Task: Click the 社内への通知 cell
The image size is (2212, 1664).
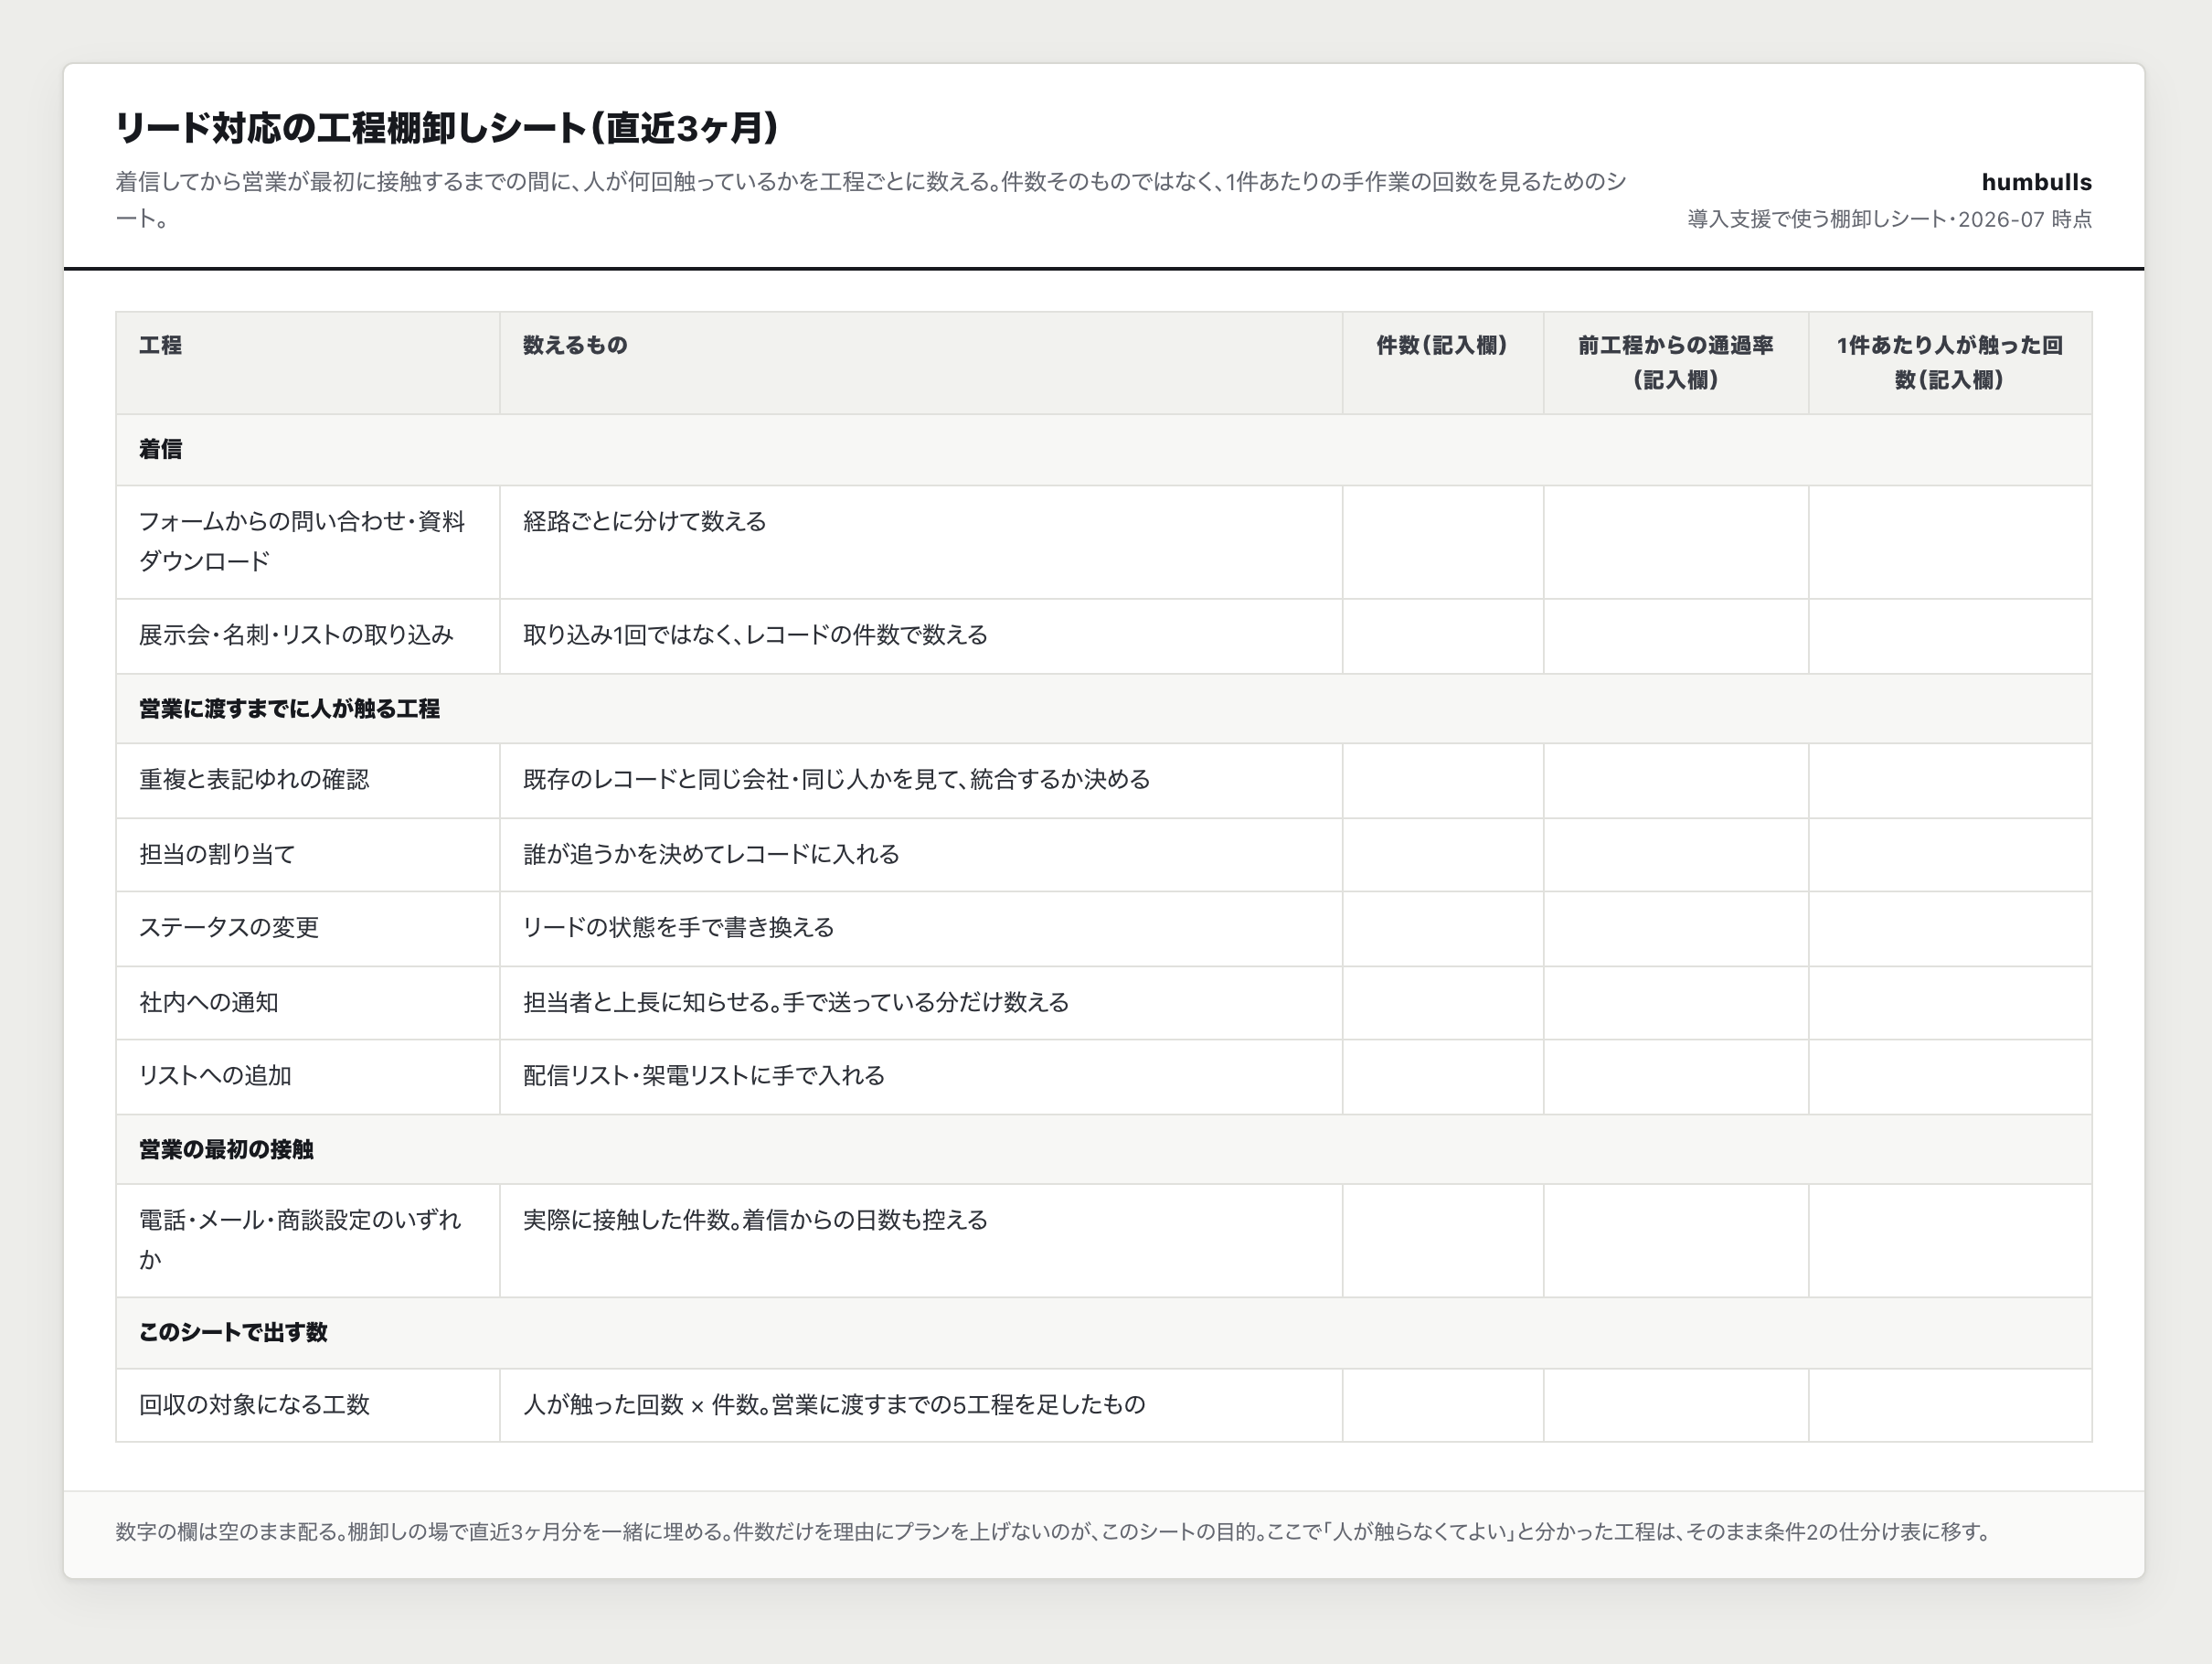Action: [308, 1003]
